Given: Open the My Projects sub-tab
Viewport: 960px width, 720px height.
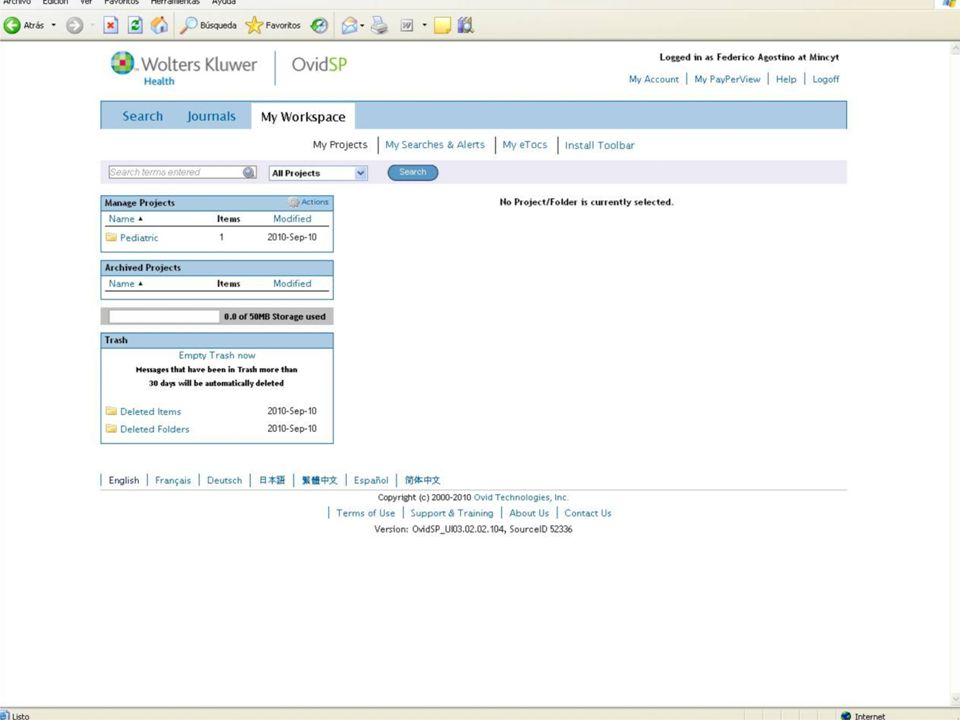Looking at the screenshot, I should click(340, 144).
